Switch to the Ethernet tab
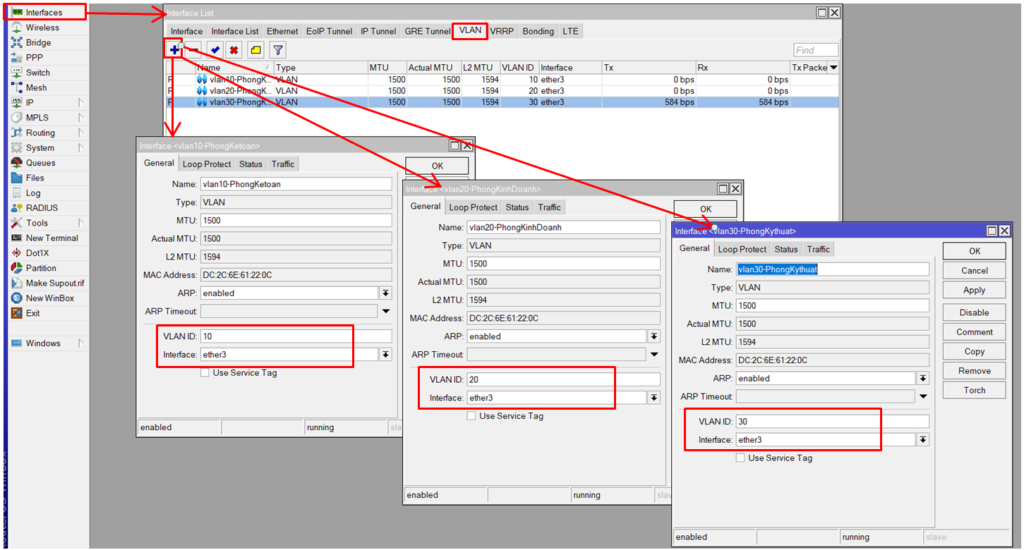 282,31
